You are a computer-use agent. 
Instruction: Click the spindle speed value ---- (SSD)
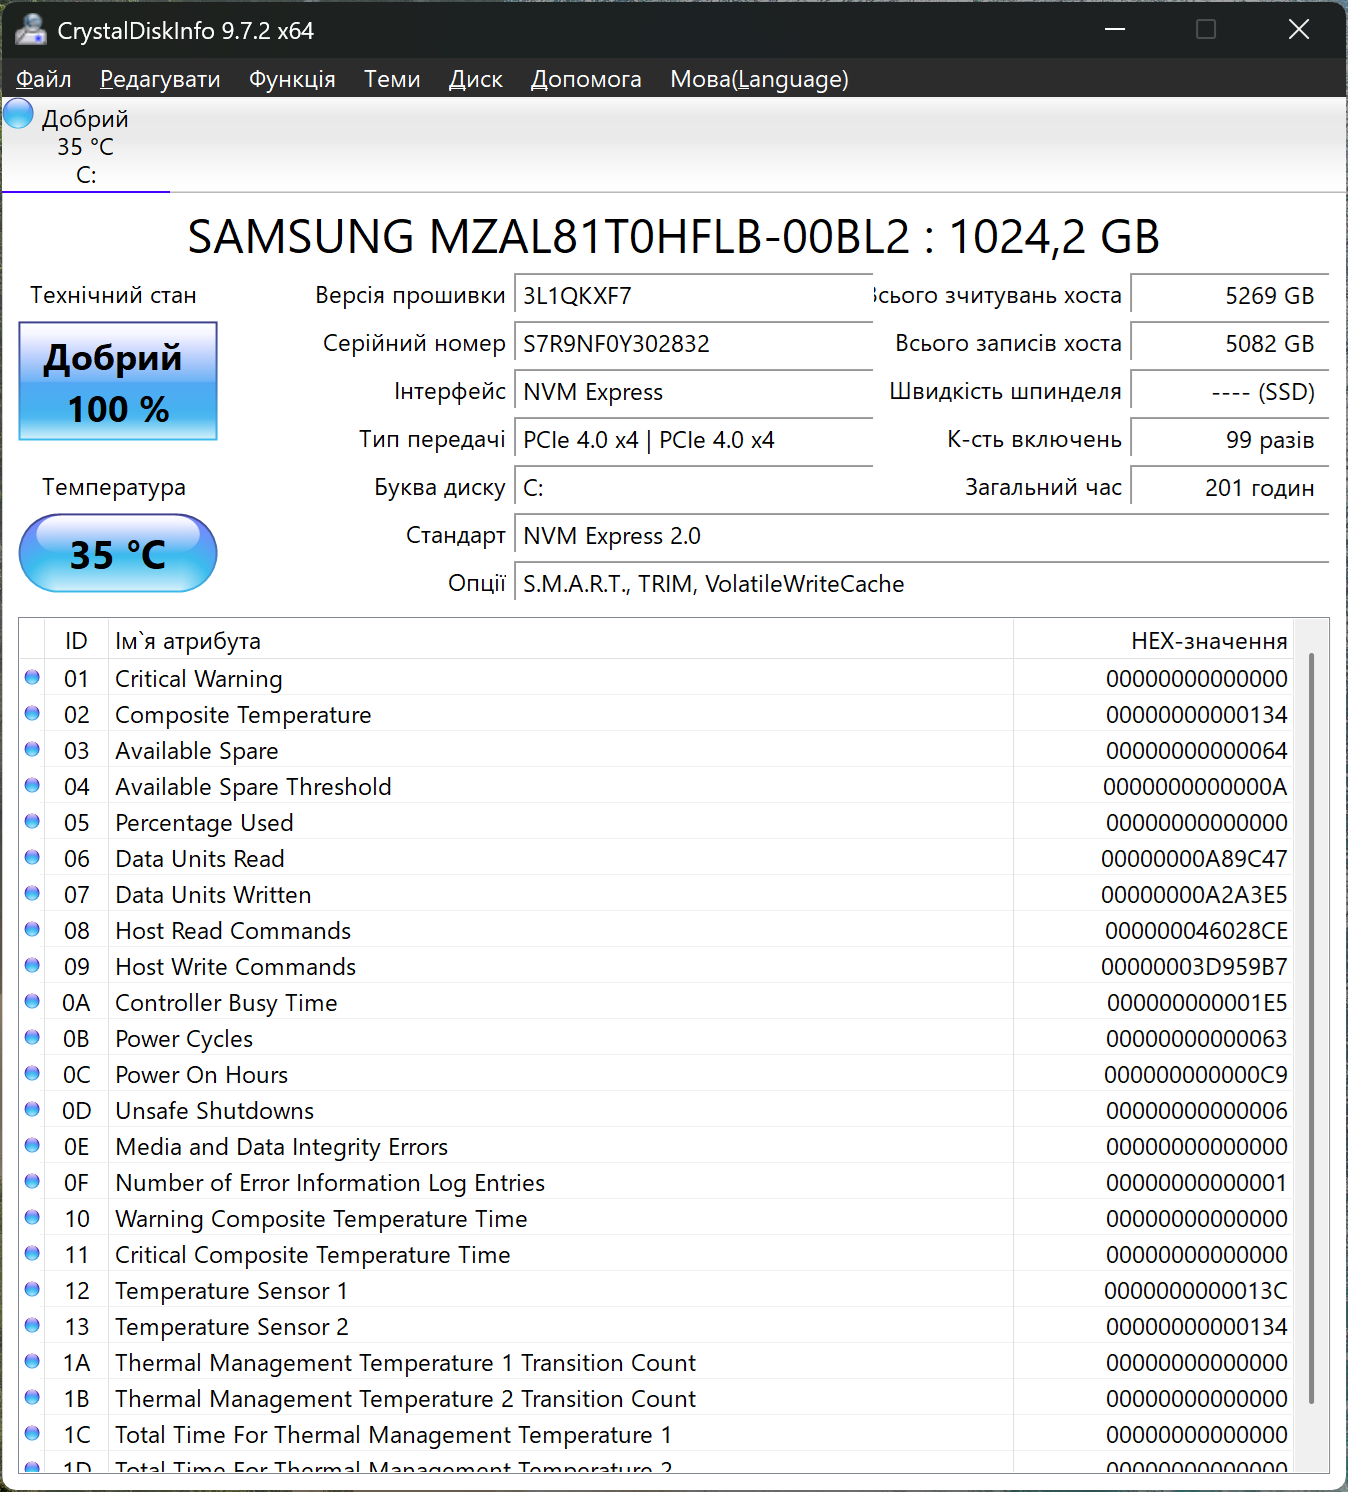(1230, 392)
